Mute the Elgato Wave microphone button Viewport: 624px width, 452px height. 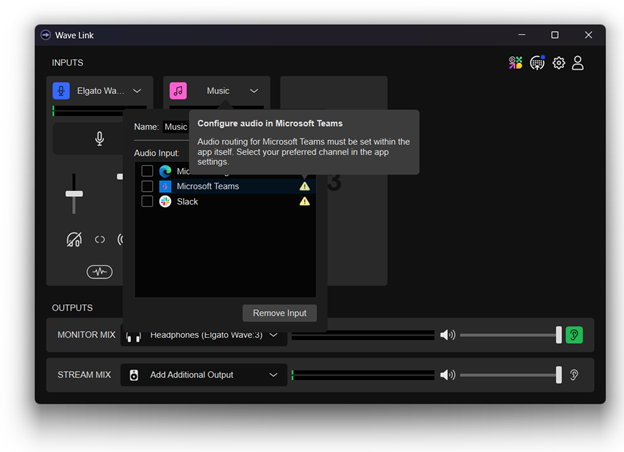click(x=99, y=138)
